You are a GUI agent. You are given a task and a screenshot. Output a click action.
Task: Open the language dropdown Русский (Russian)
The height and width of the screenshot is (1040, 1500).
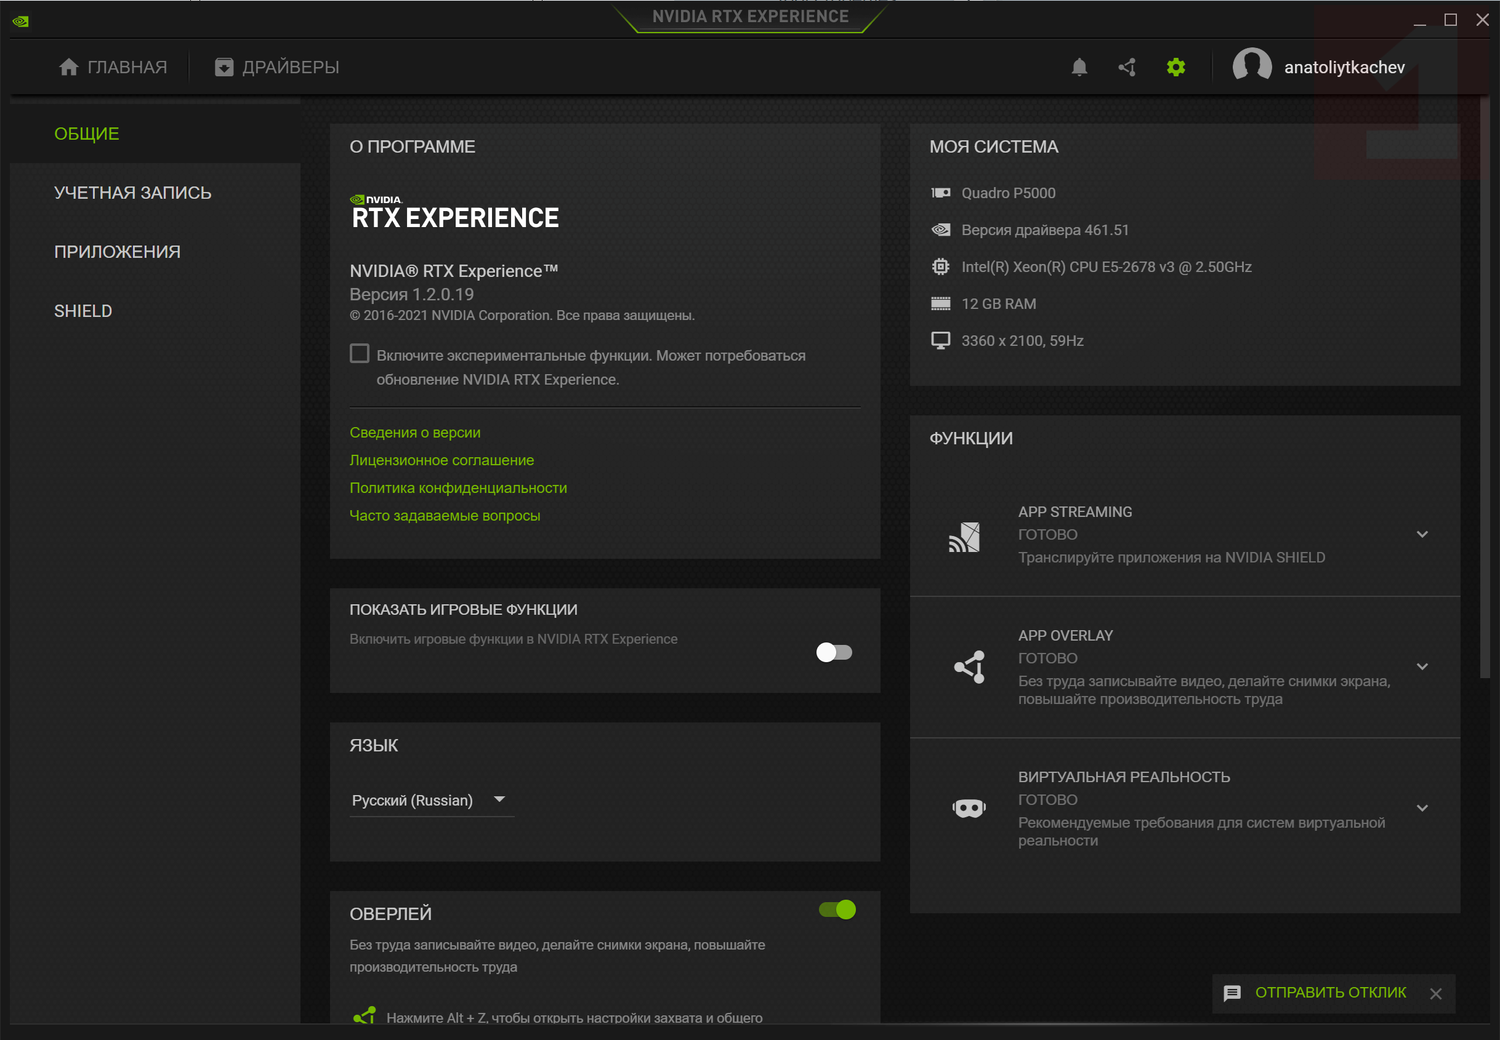tap(431, 800)
